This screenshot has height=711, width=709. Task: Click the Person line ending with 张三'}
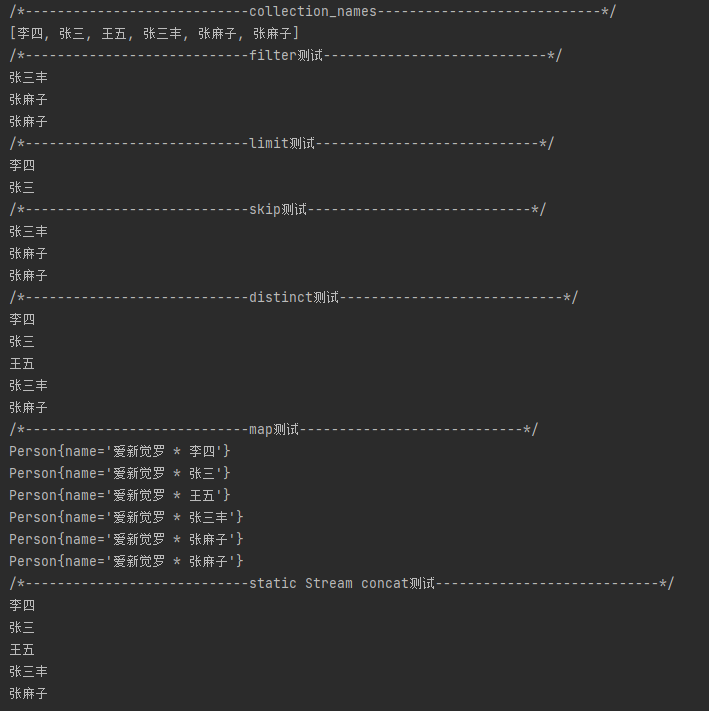[x=120, y=474]
